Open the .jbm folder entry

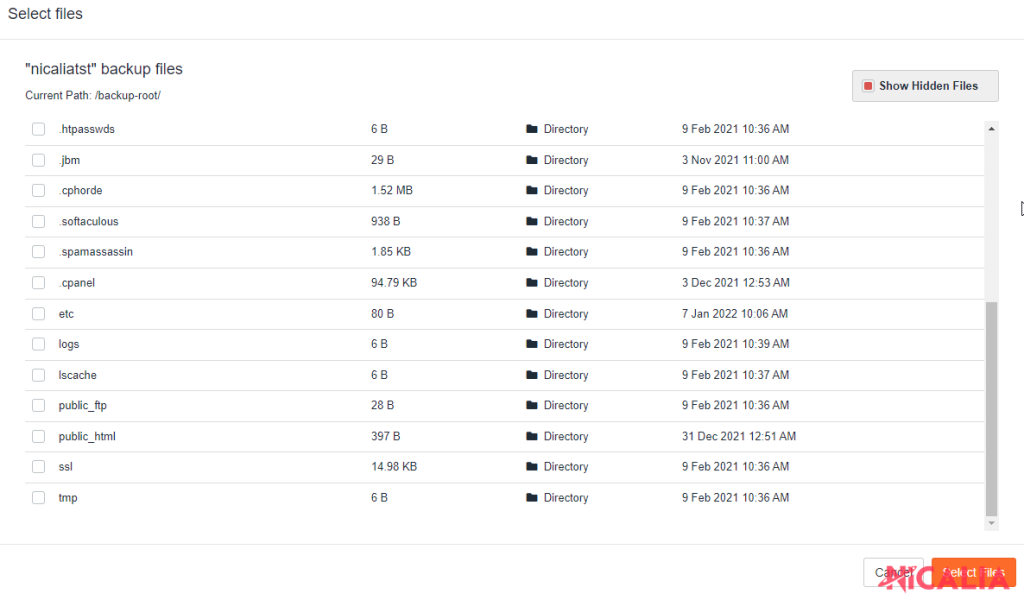(x=69, y=160)
